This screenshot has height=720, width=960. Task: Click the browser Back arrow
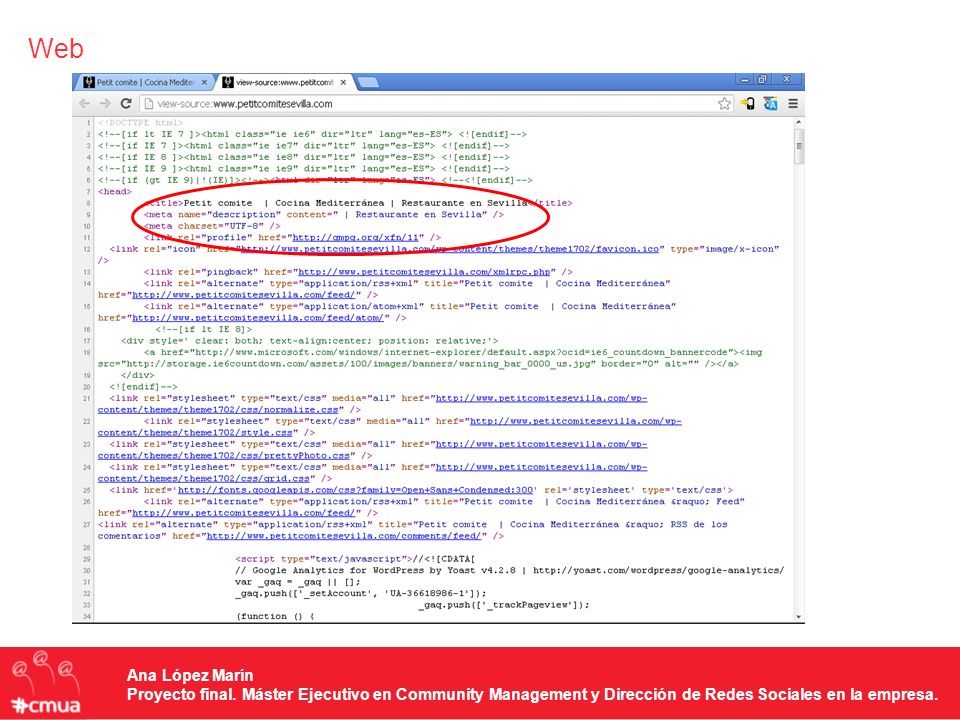pos(84,103)
